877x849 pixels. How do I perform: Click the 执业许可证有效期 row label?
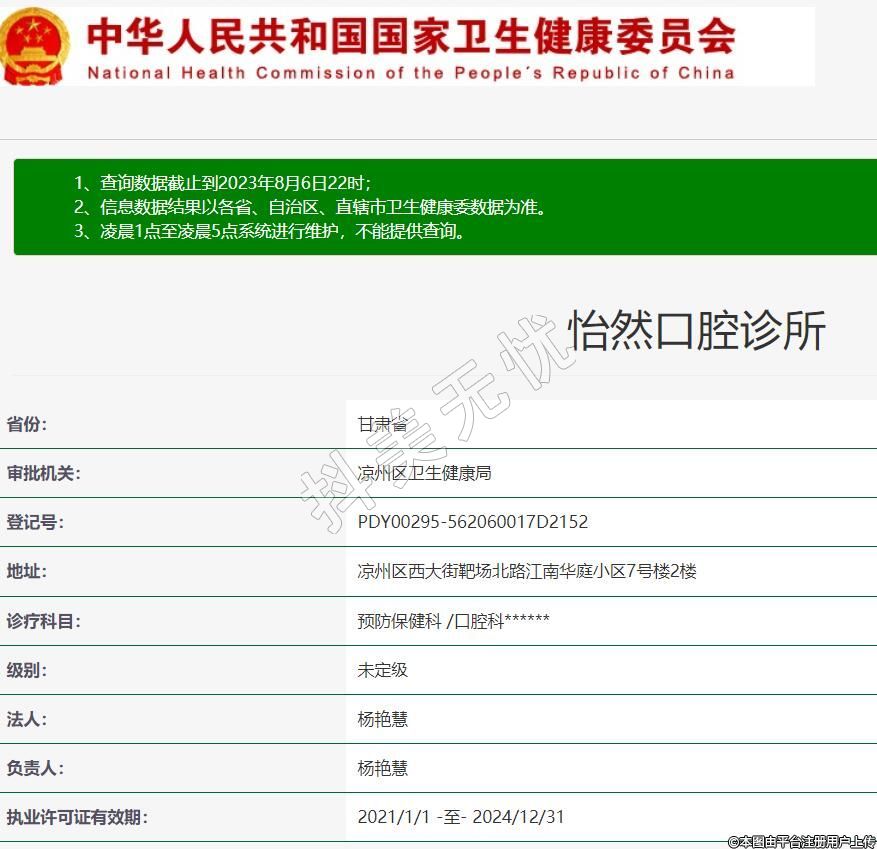pyautogui.click(x=77, y=817)
